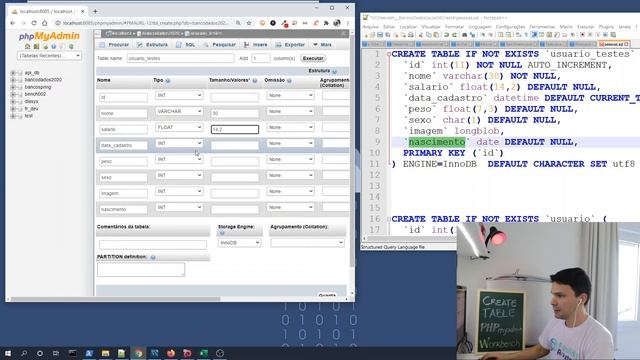Open the Plugins menu in Notepad++

click(606, 27)
